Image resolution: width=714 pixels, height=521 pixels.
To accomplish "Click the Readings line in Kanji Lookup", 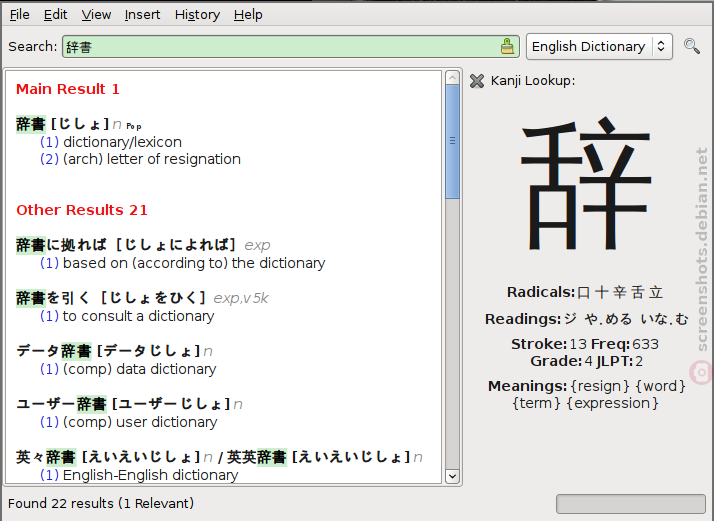I will click(x=586, y=319).
